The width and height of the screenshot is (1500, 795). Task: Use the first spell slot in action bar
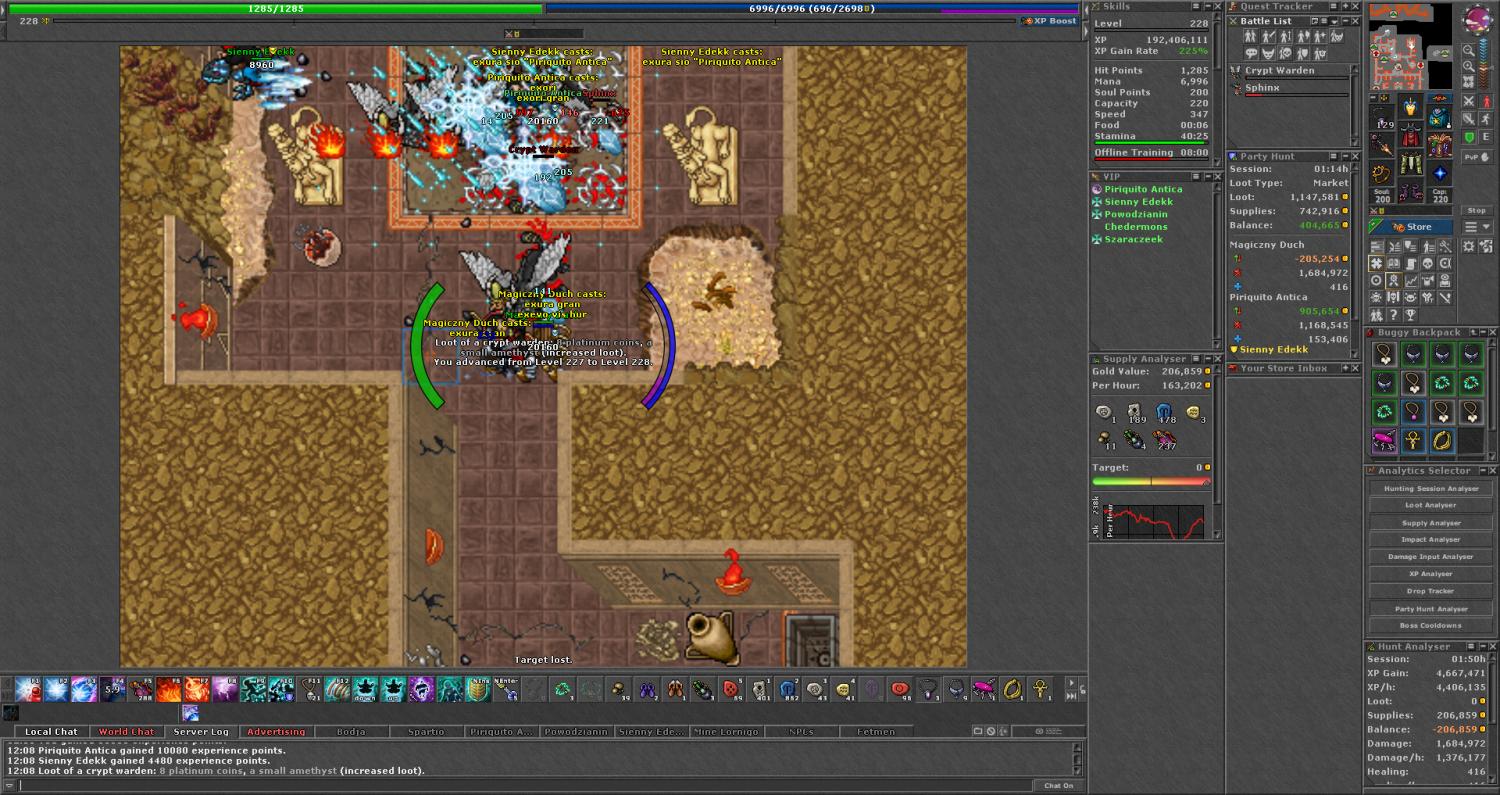28,688
